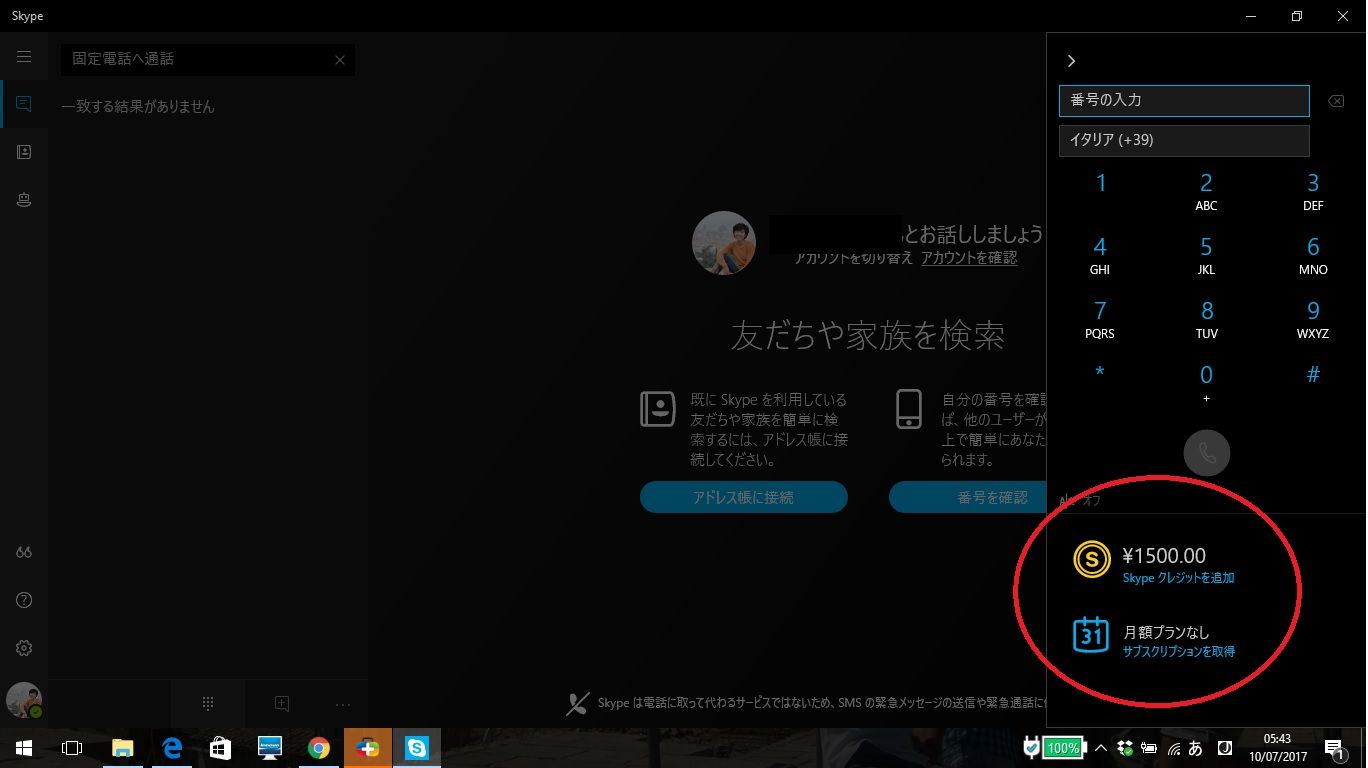Click 一致する結果がありません text
1368x768 pixels.
(138, 106)
